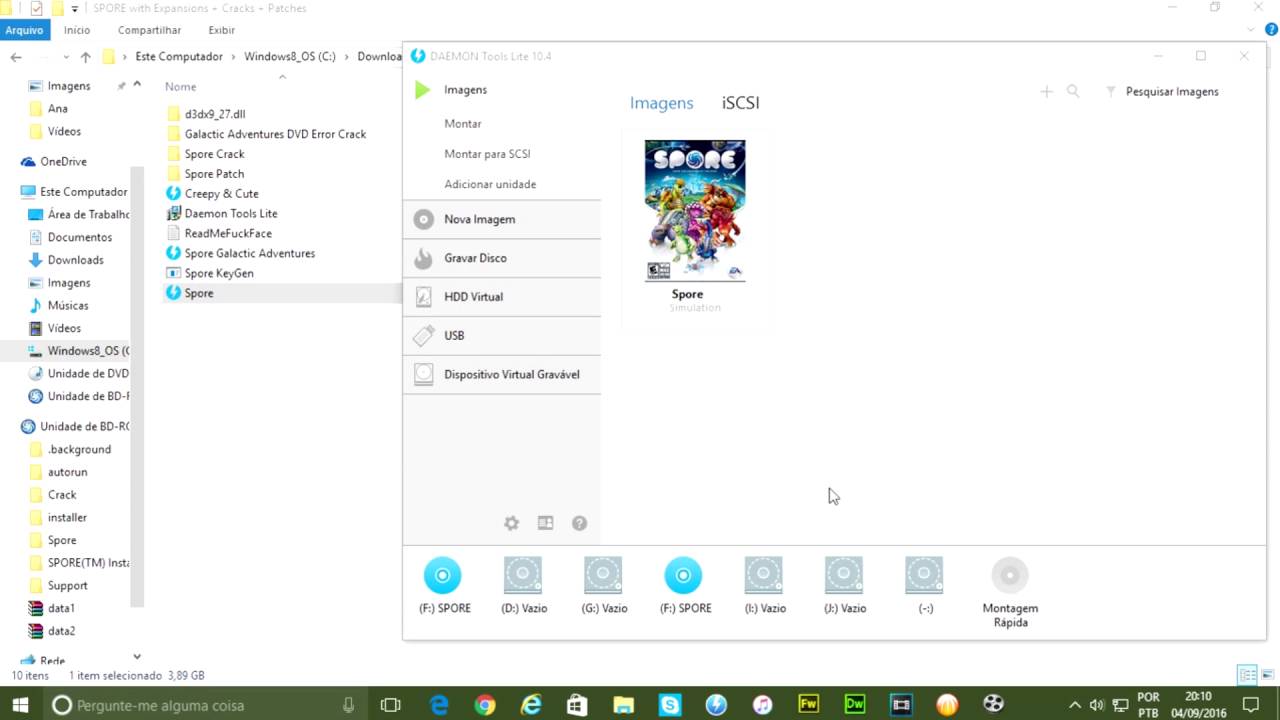Open Nova Imagem in DAEMON Tools
Screen dimensions: 1280x720
point(502,219)
